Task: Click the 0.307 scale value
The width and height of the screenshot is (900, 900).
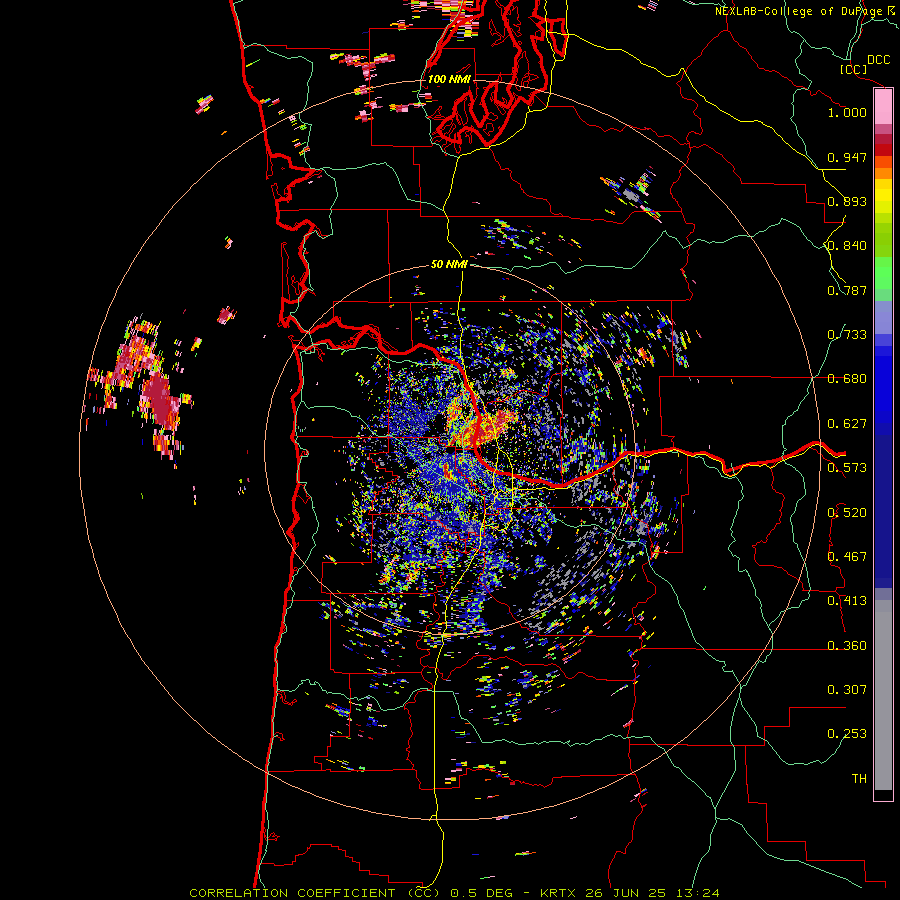Action: tap(847, 690)
